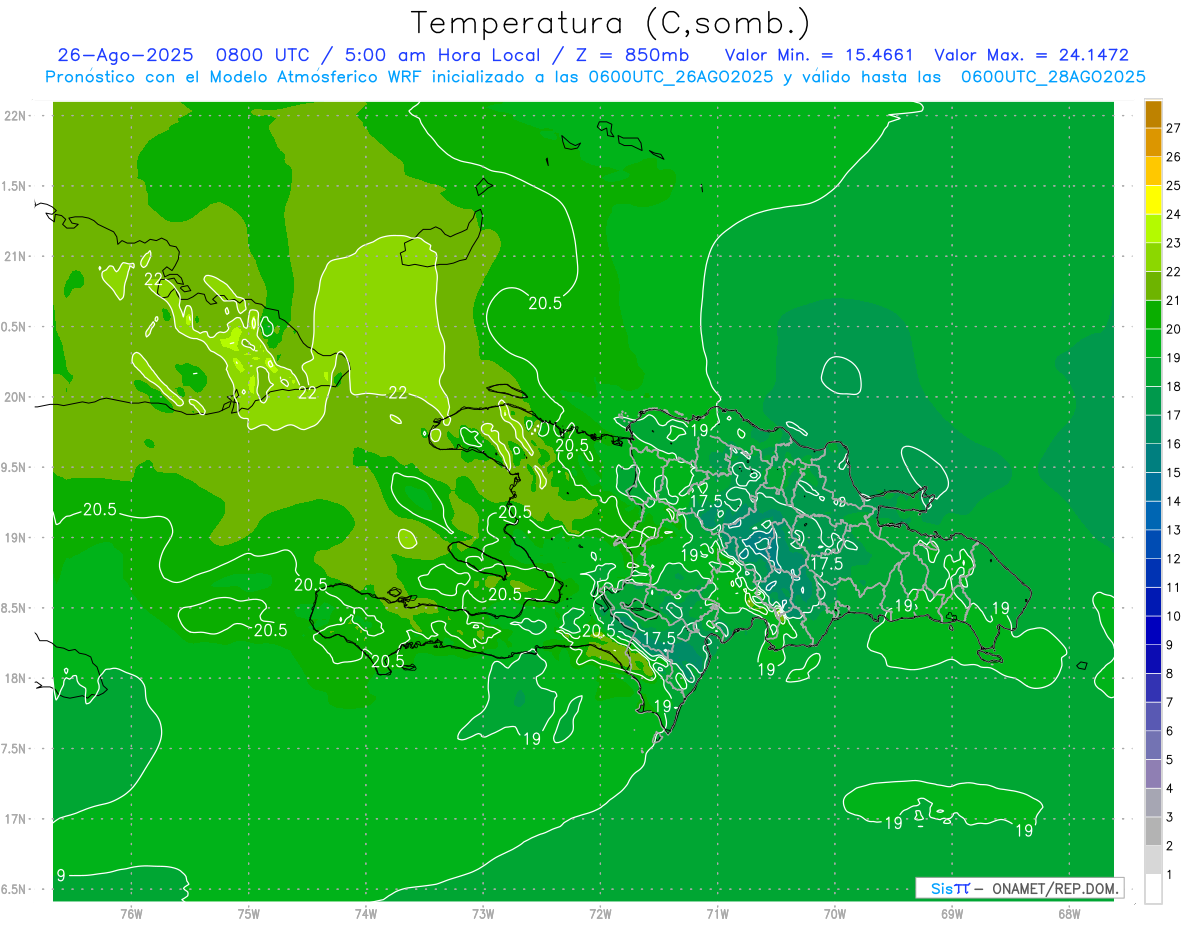
Task: Click the color scale label '27'
Action: click(1173, 128)
